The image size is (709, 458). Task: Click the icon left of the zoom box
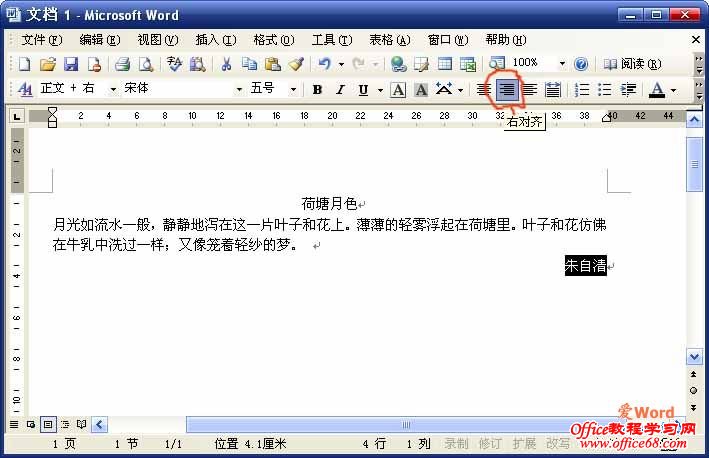(496, 64)
